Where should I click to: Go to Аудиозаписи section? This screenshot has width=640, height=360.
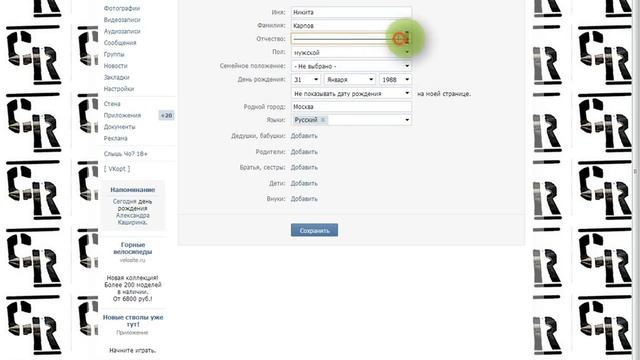pyautogui.click(x=122, y=31)
